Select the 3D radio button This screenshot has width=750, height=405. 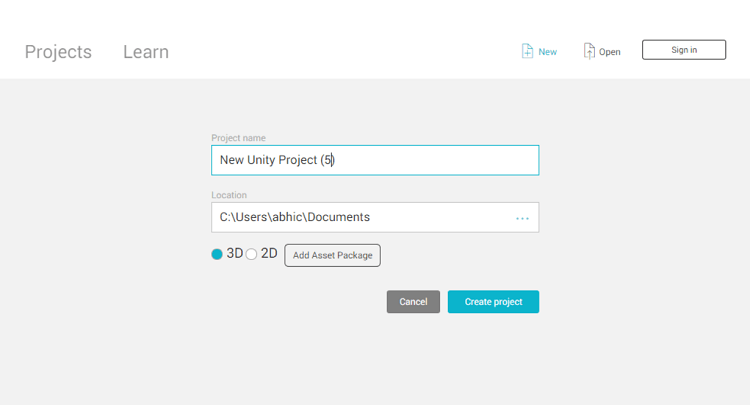[x=217, y=255]
